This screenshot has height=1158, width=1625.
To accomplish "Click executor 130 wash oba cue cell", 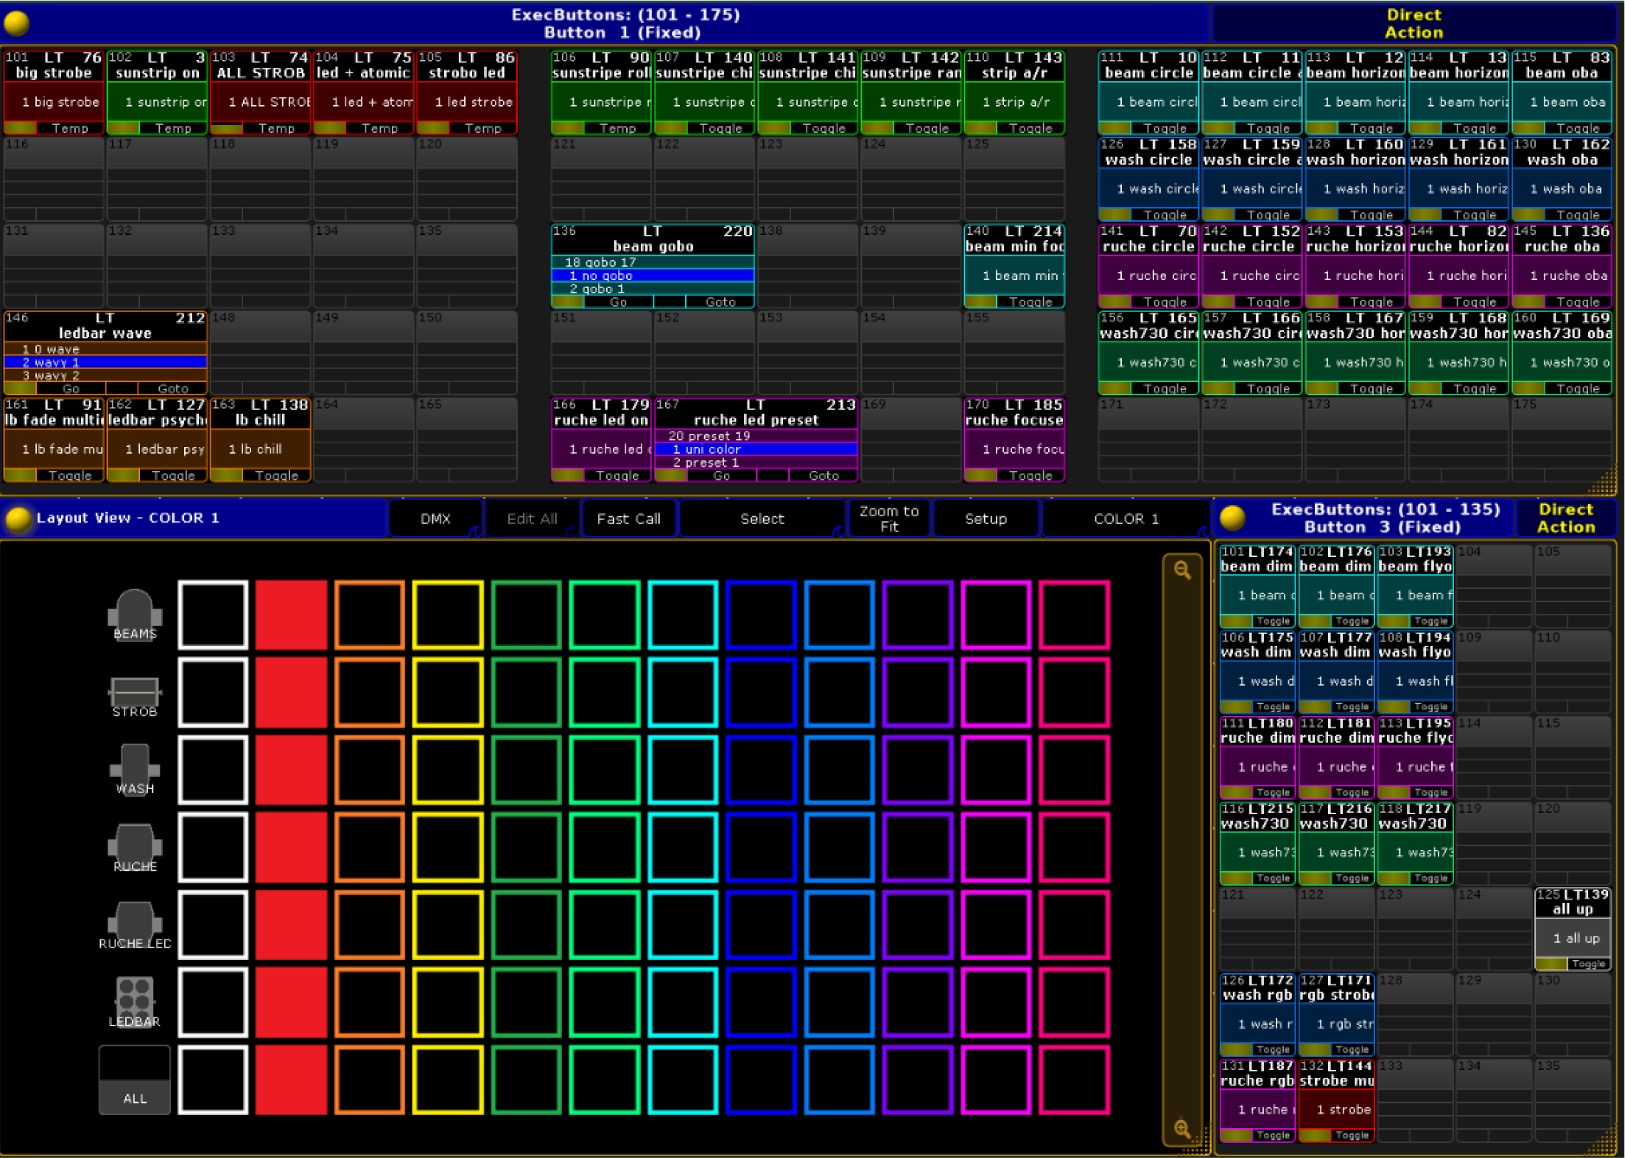I will [1562, 188].
